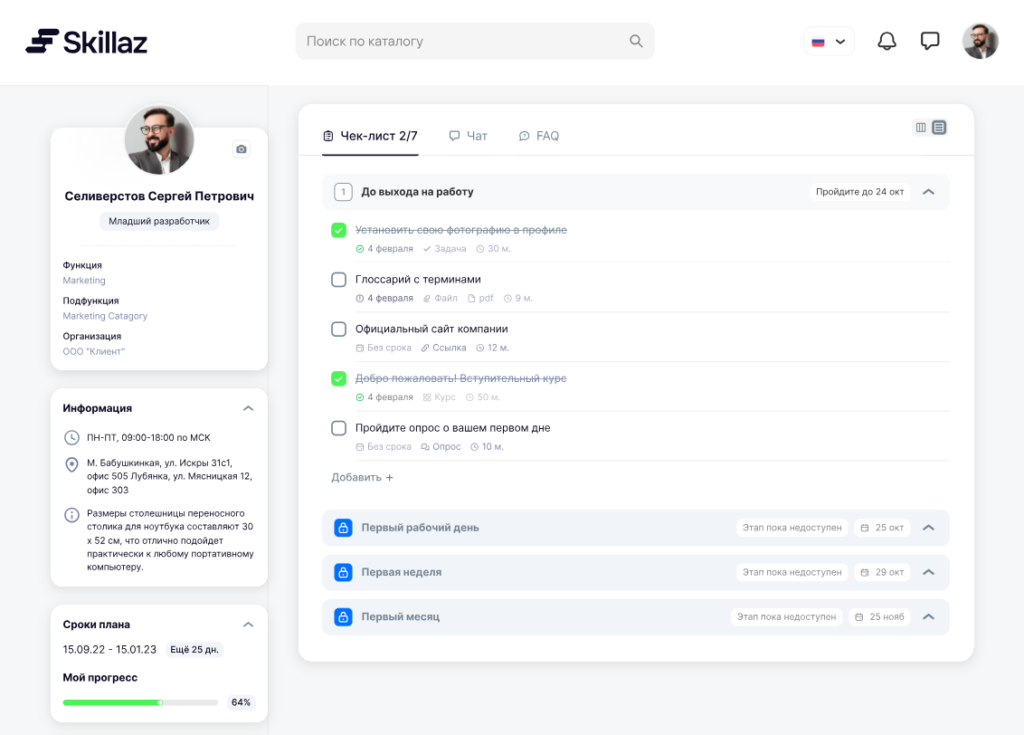1024x735 pixels.
Task: Click Добавить + to add item
Action: point(362,478)
